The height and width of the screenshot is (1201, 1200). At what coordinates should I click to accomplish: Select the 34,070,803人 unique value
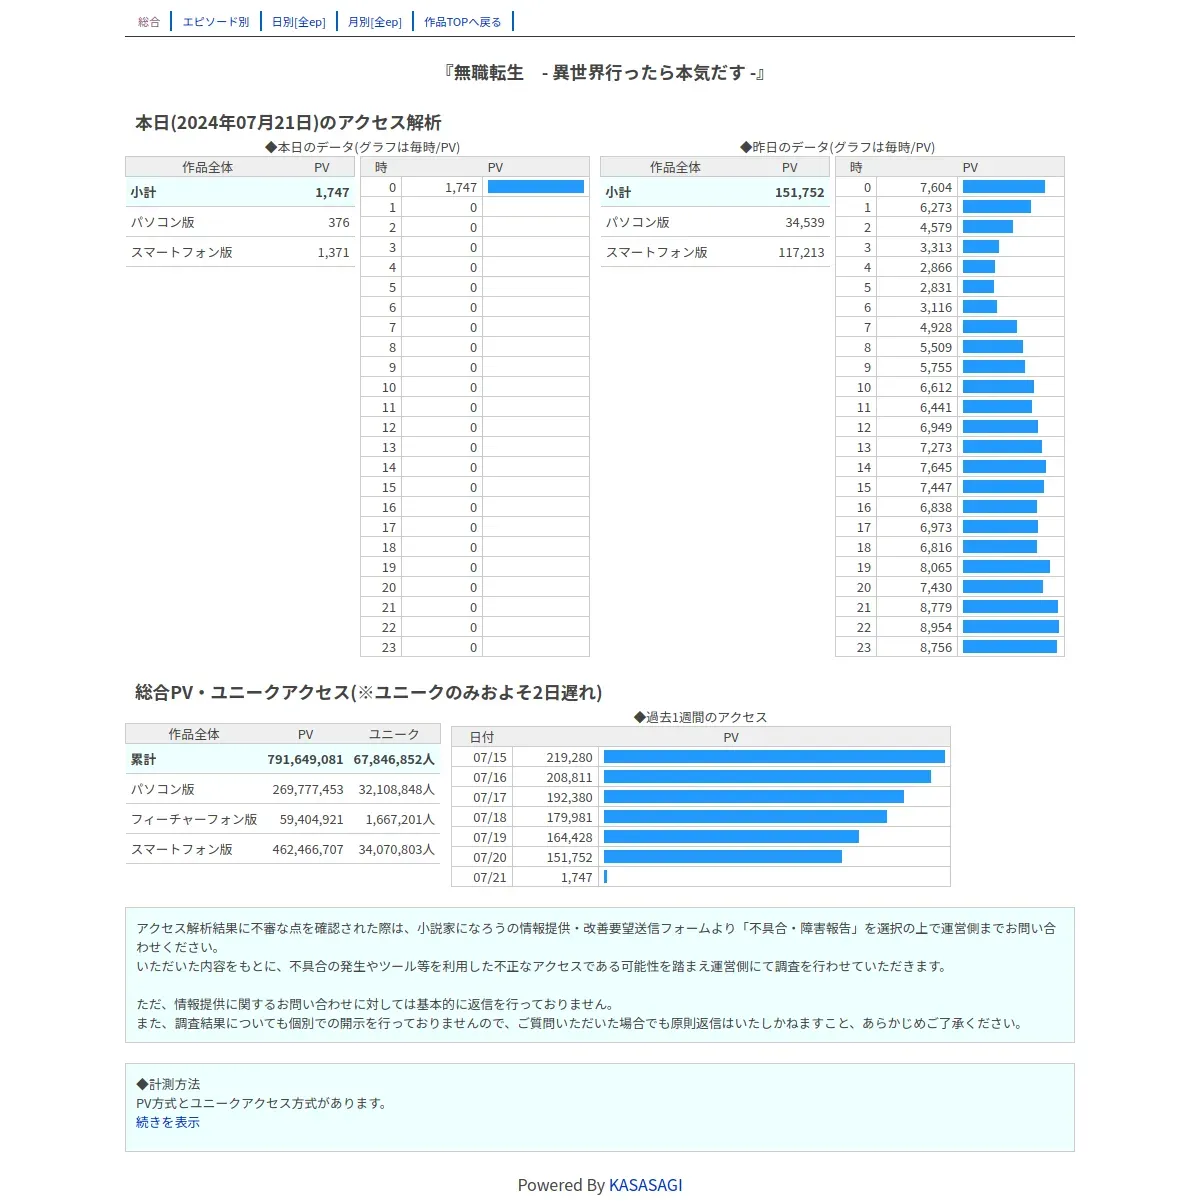click(x=397, y=849)
